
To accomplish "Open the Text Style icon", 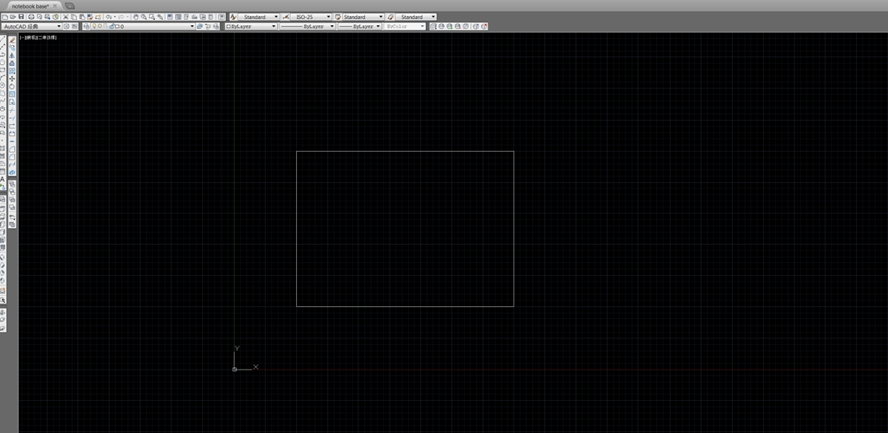I will [x=233, y=17].
